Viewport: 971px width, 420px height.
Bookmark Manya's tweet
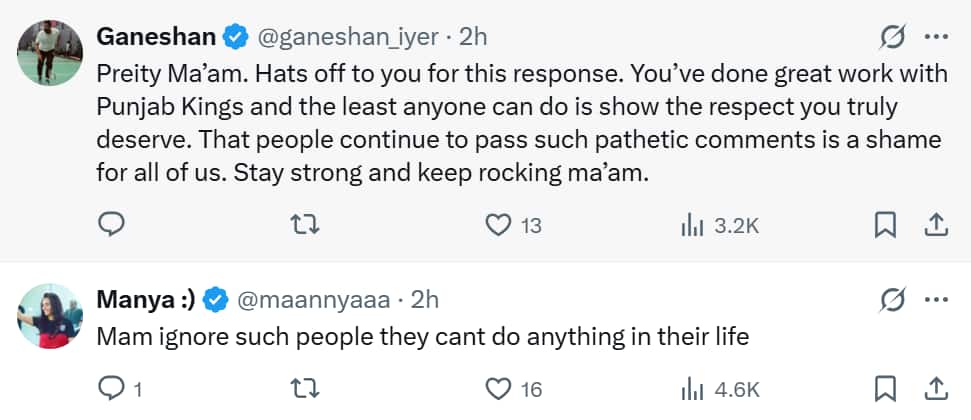885,388
